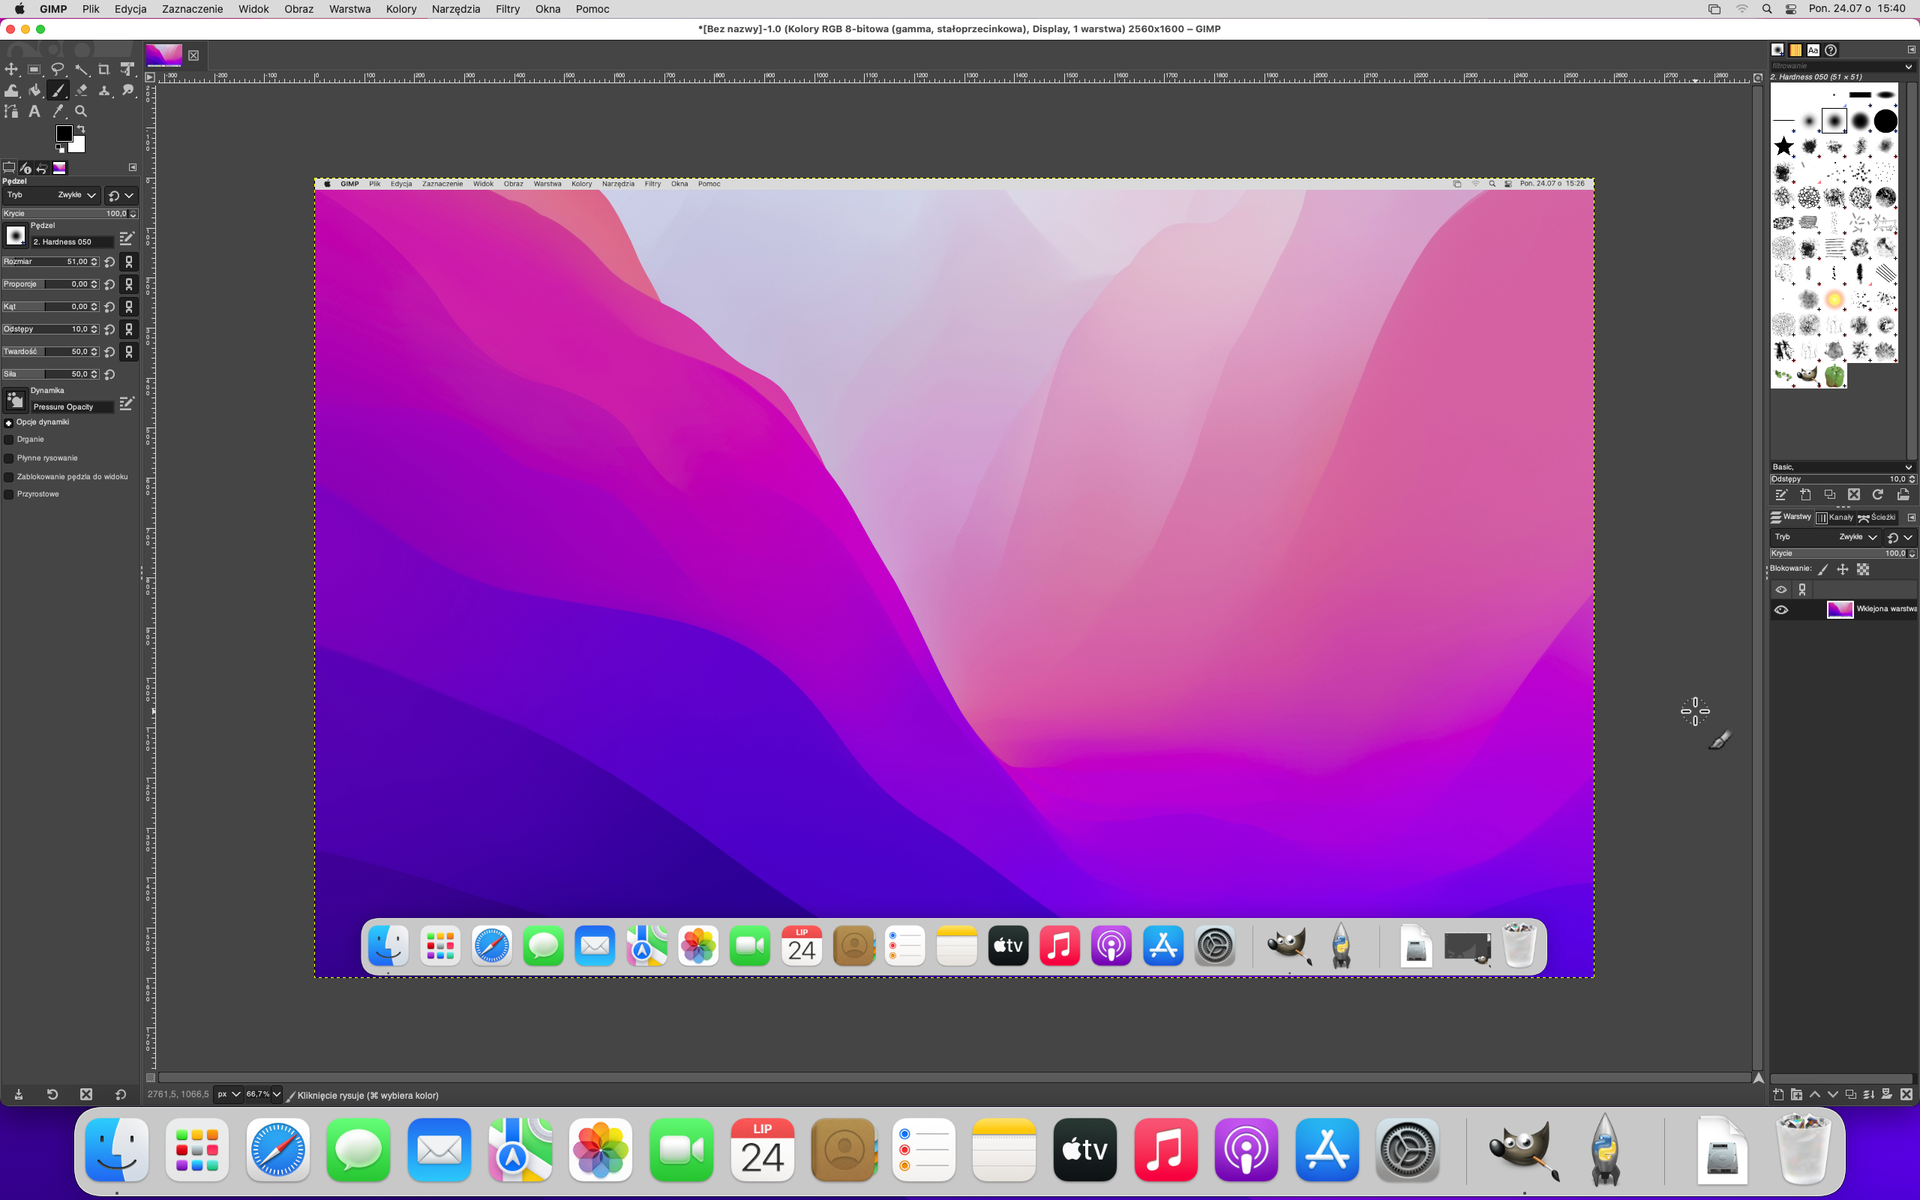Click the Zoom magnifier tool
This screenshot has height=1200, width=1920.
[81, 112]
